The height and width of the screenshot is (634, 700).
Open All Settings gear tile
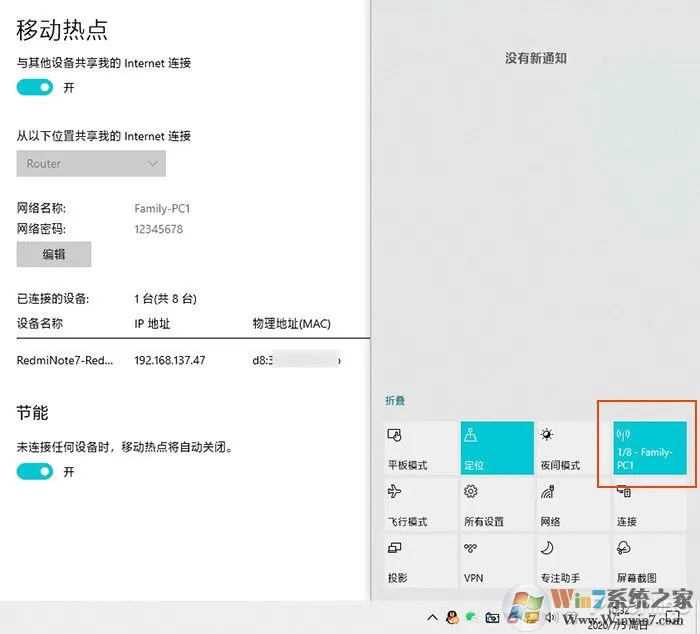coord(497,505)
